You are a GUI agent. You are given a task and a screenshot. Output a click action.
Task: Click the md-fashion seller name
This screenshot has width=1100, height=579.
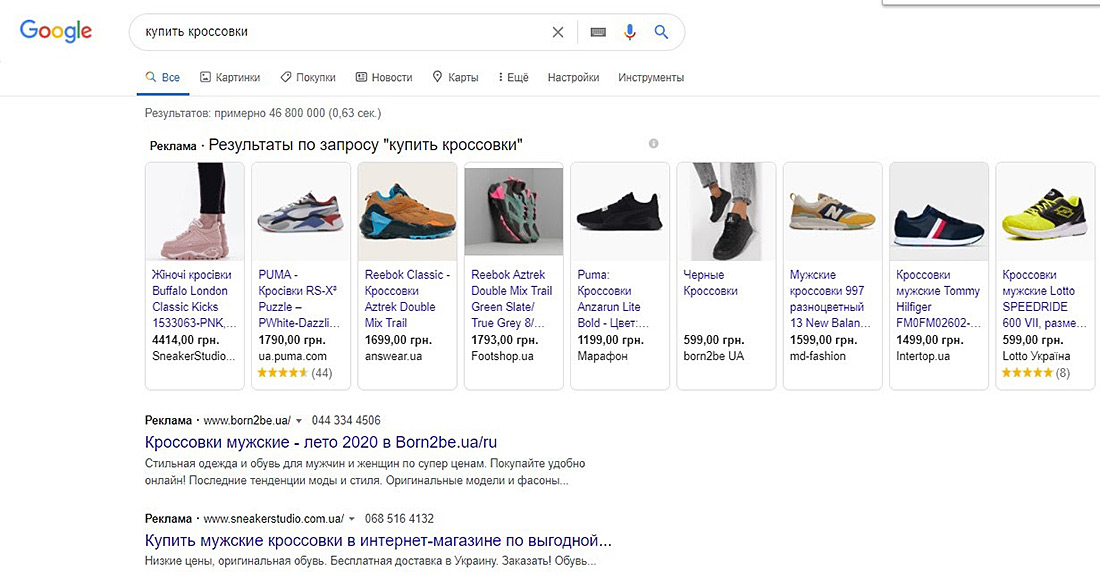[x=817, y=357]
